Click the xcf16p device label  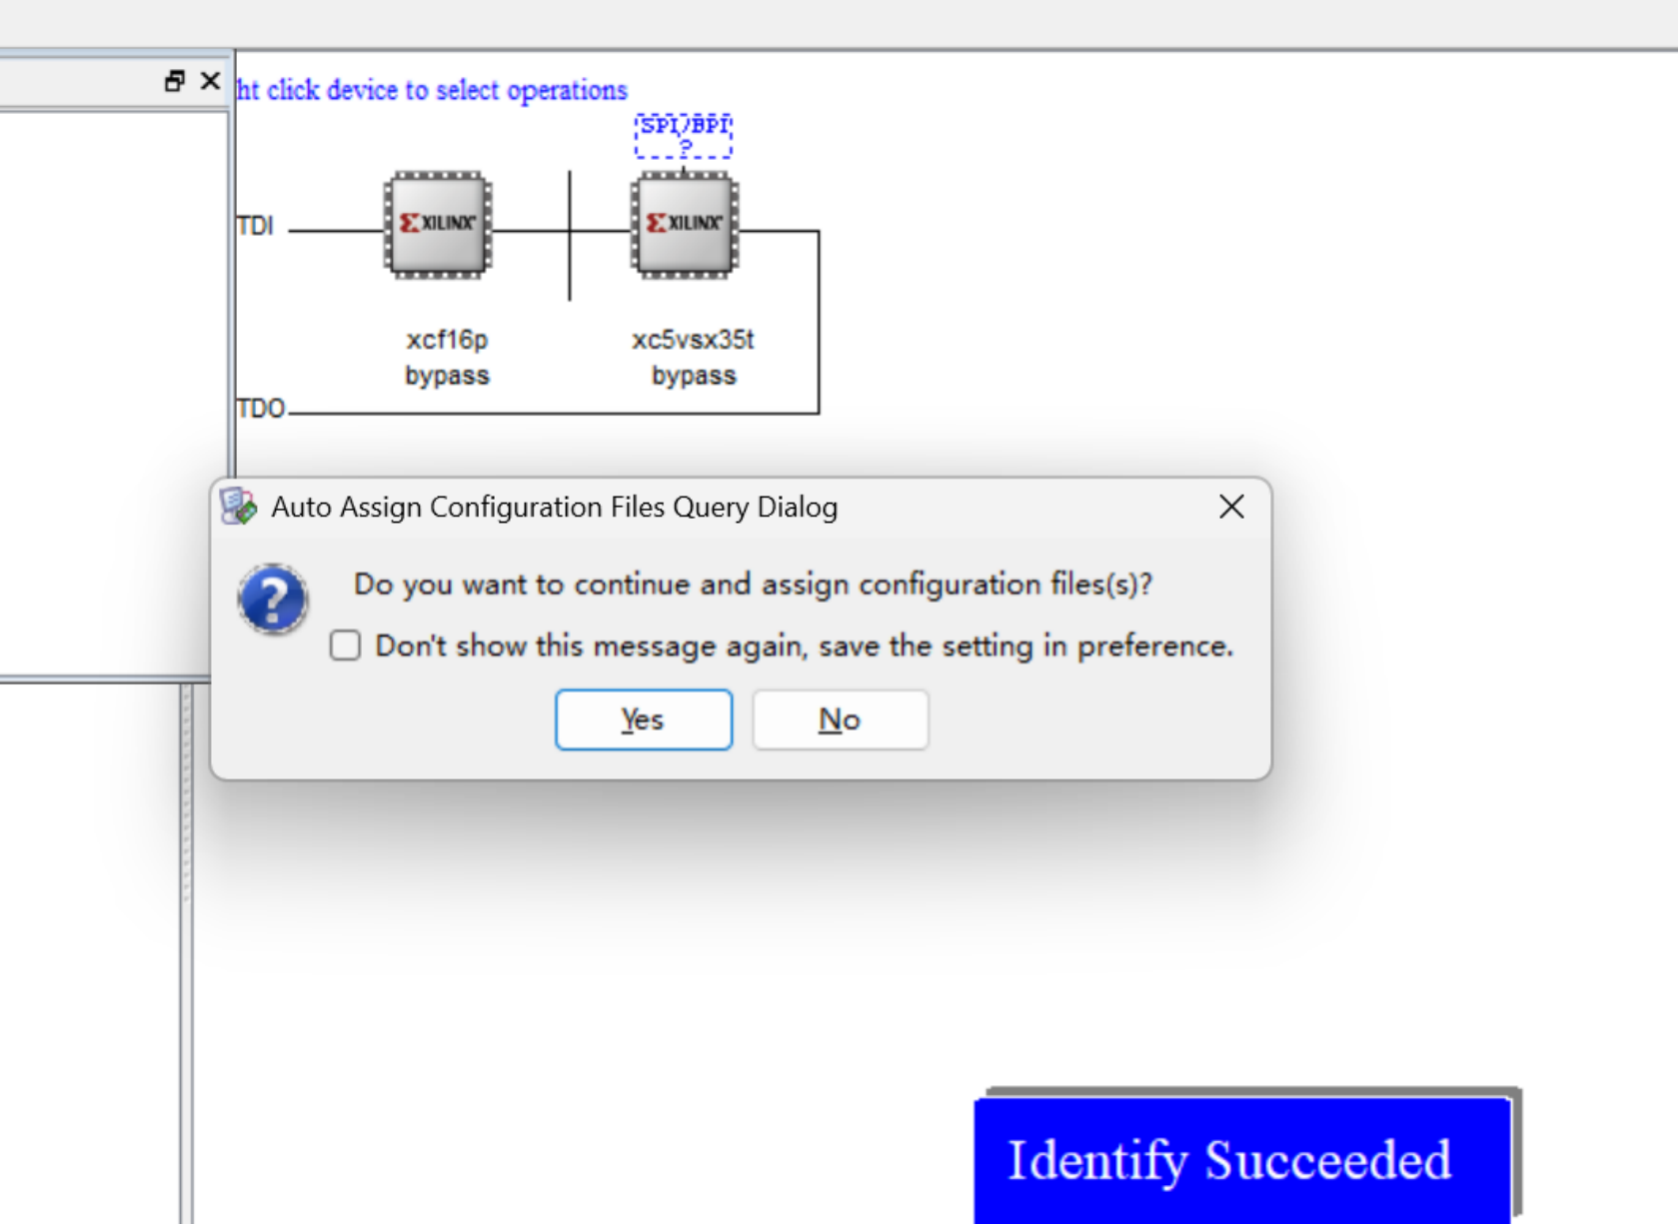[x=447, y=339]
